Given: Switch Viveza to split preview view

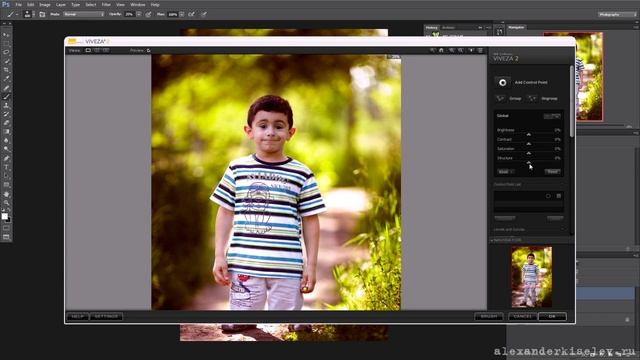Looking at the screenshot, I should [x=97, y=50].
